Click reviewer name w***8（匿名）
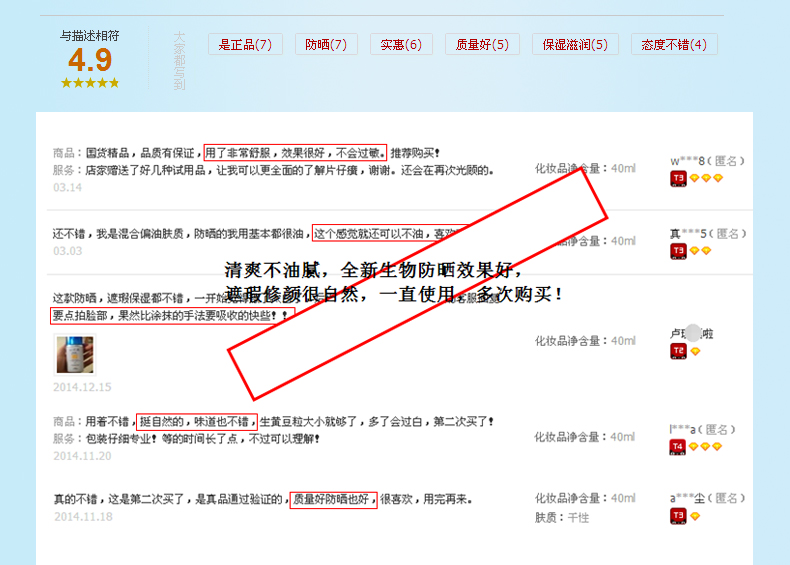Image resolution: width=790 pixels, height=565 pixels. [x=708, y=160]
